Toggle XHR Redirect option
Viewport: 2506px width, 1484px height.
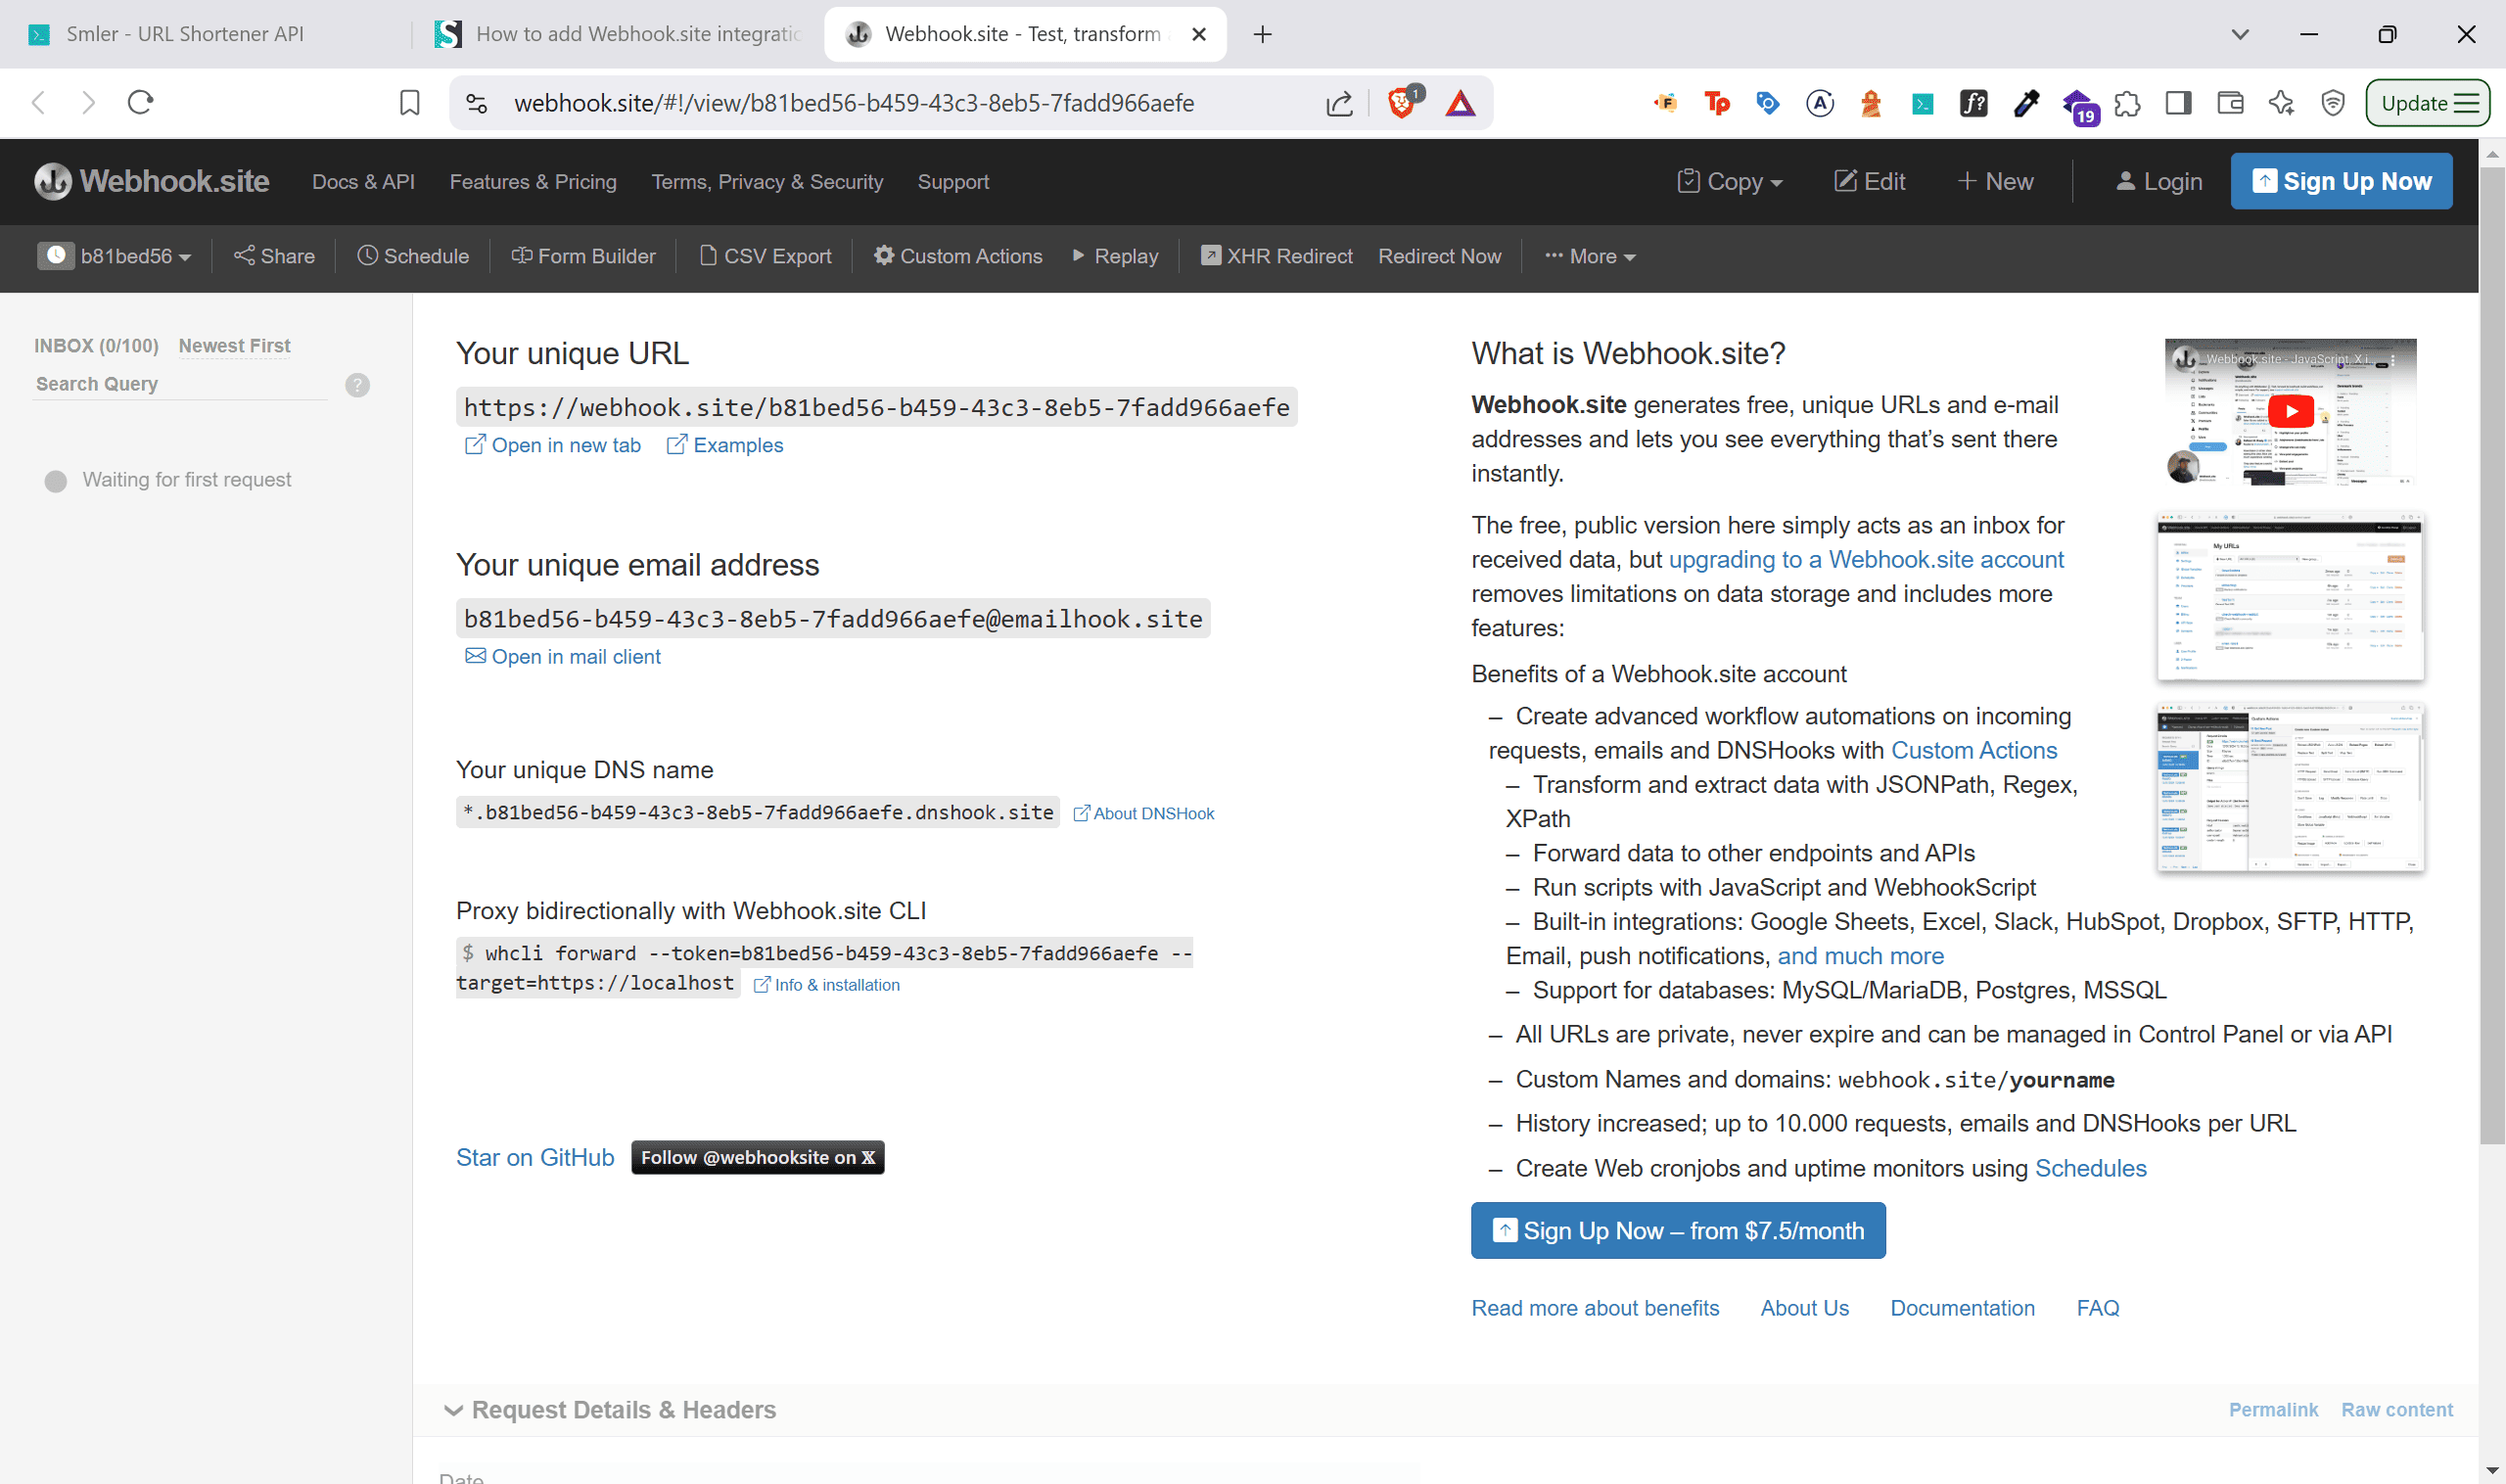click(1276, 256)
